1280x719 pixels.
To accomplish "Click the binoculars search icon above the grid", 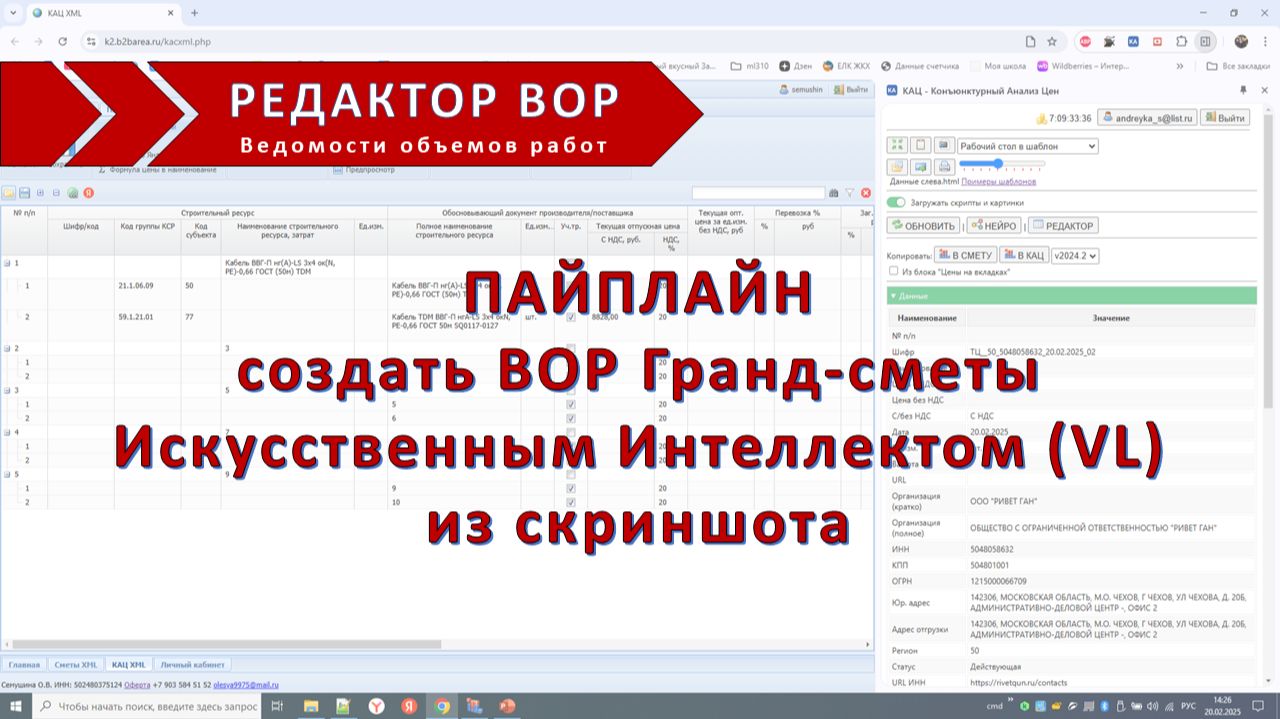I will [833, 193].
